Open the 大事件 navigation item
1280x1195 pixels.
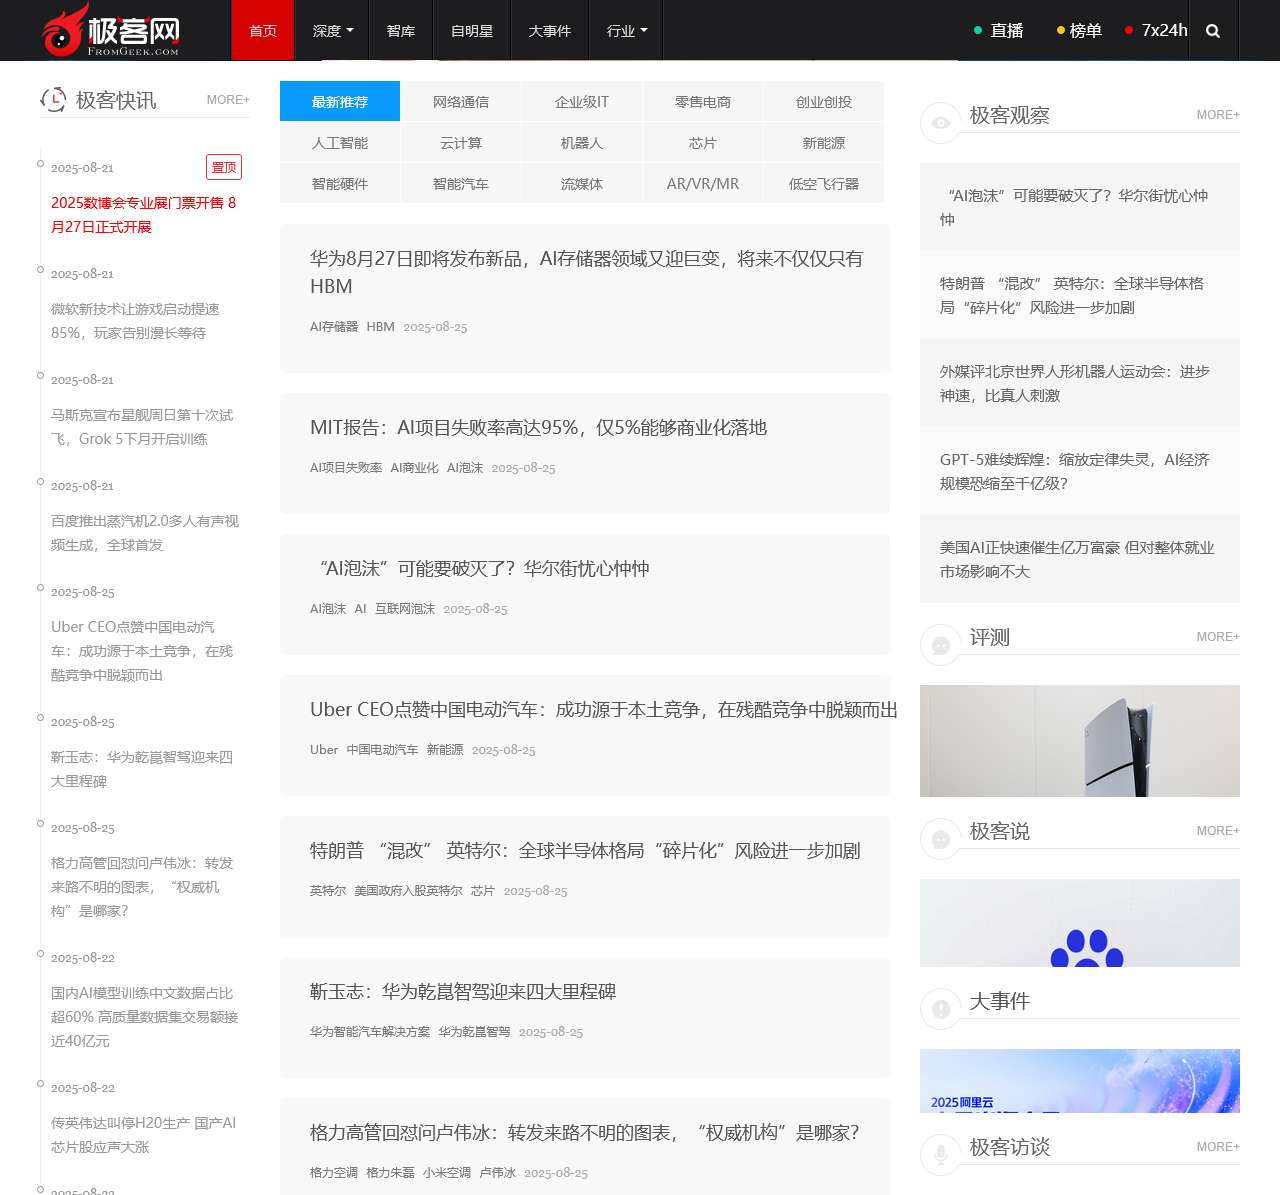point(549,31)
